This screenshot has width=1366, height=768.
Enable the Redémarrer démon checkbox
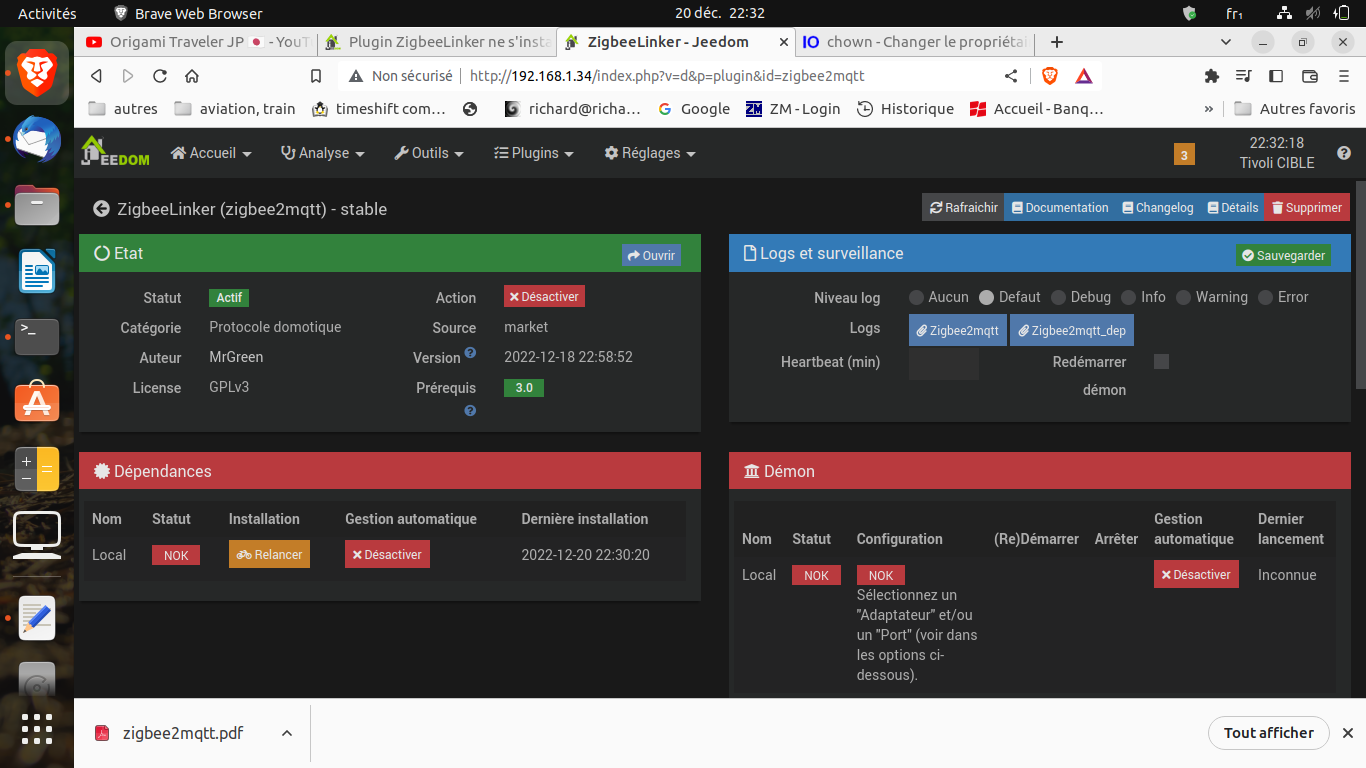pyautogui.click(x=1161, y=362)
